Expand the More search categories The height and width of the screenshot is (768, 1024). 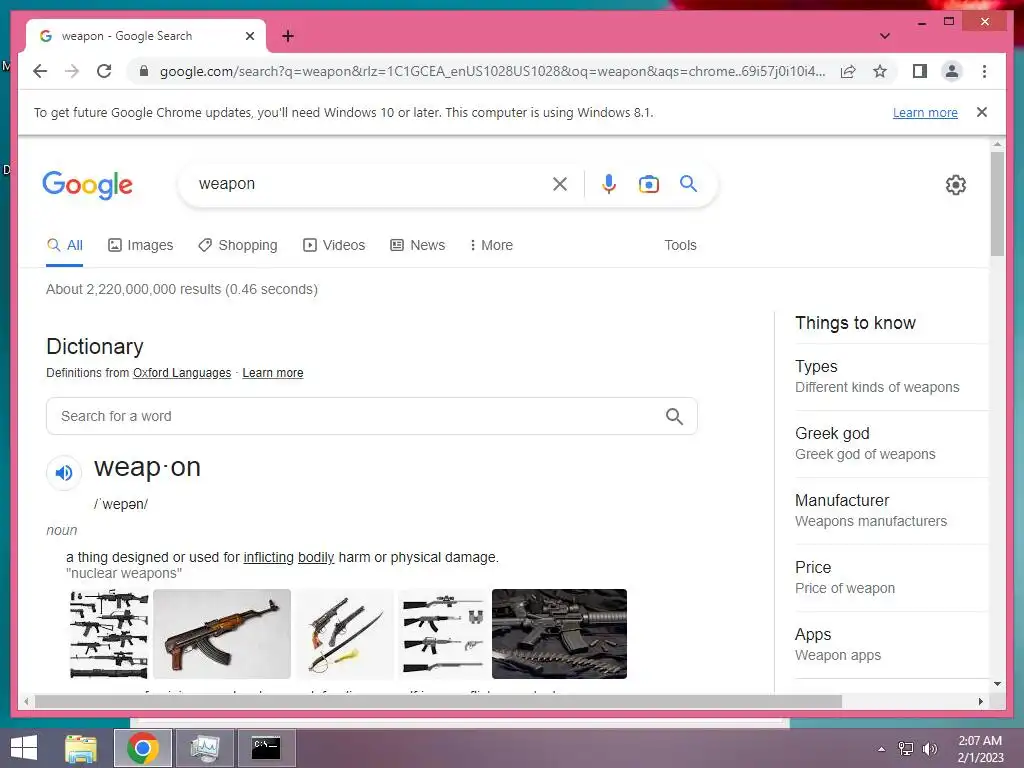point(491,246)
